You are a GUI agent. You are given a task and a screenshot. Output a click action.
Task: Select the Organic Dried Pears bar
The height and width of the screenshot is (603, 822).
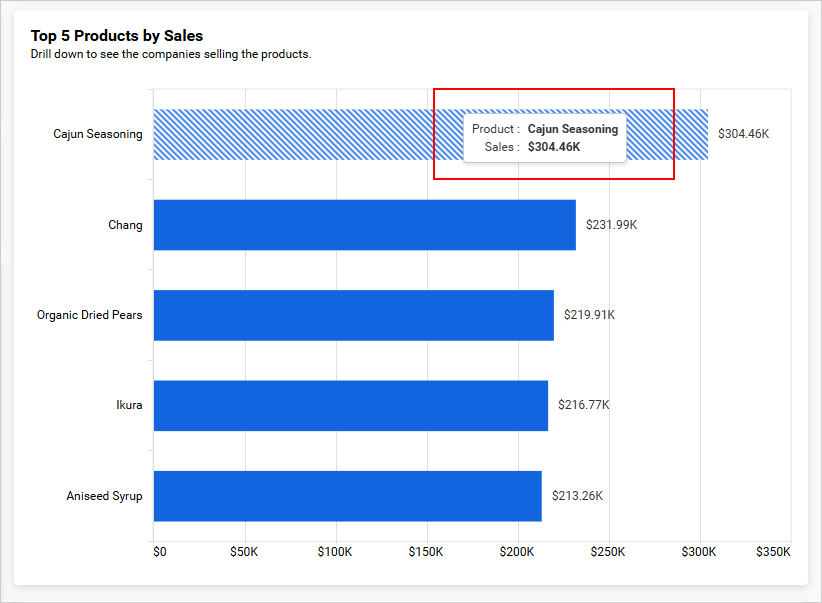click(353, 315)
